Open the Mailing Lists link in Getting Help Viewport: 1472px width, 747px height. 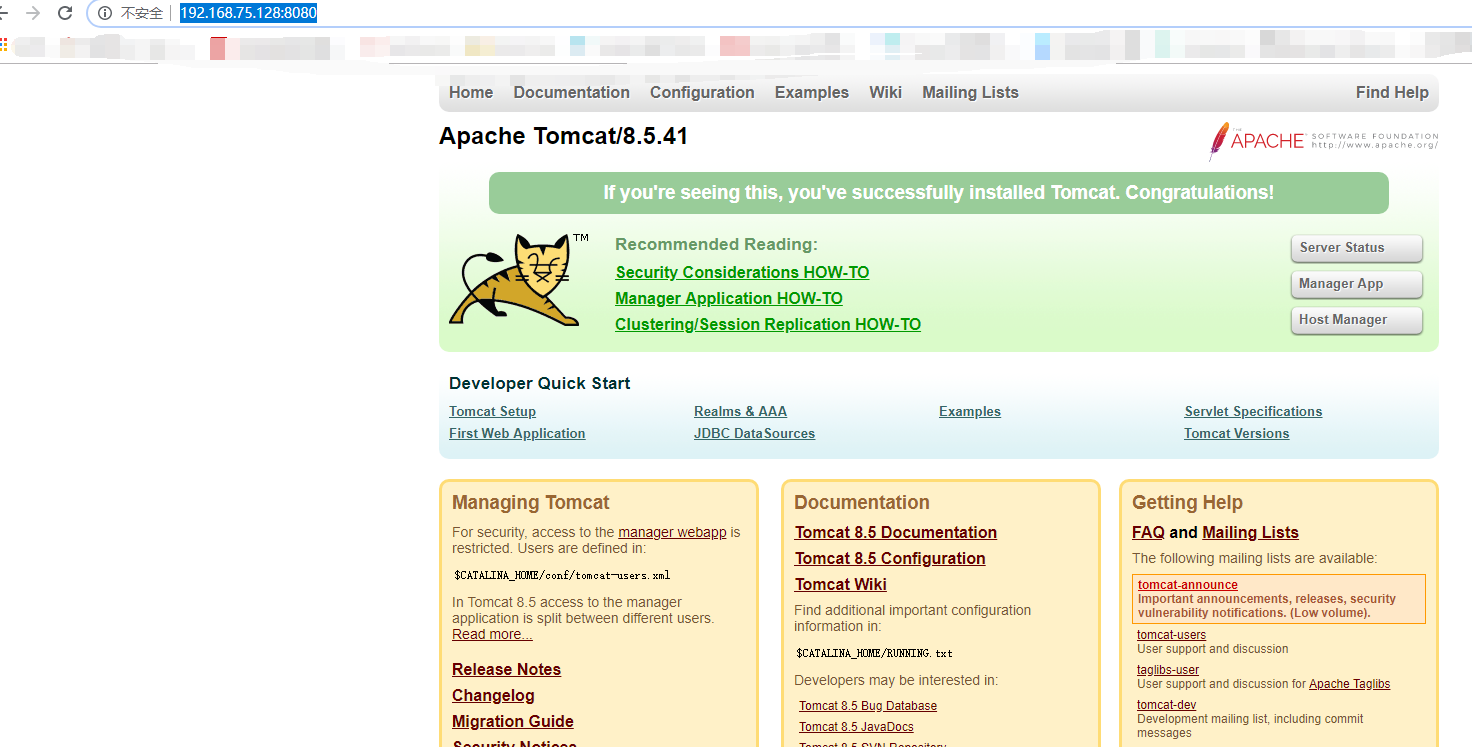click(x=1250, y=532)
